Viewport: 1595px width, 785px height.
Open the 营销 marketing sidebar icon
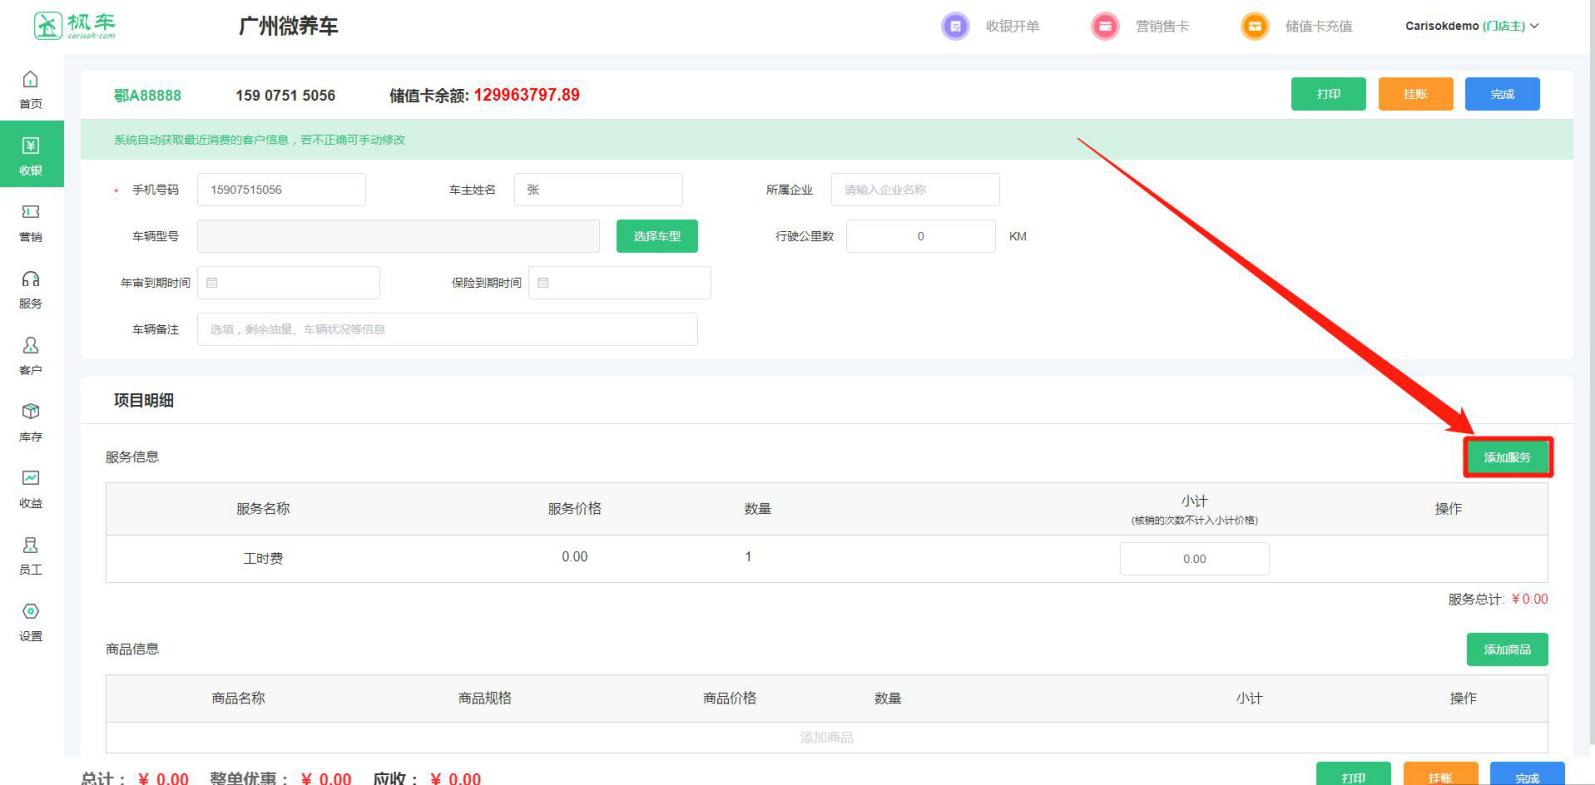pyautogui.click(x=31, y=212)
